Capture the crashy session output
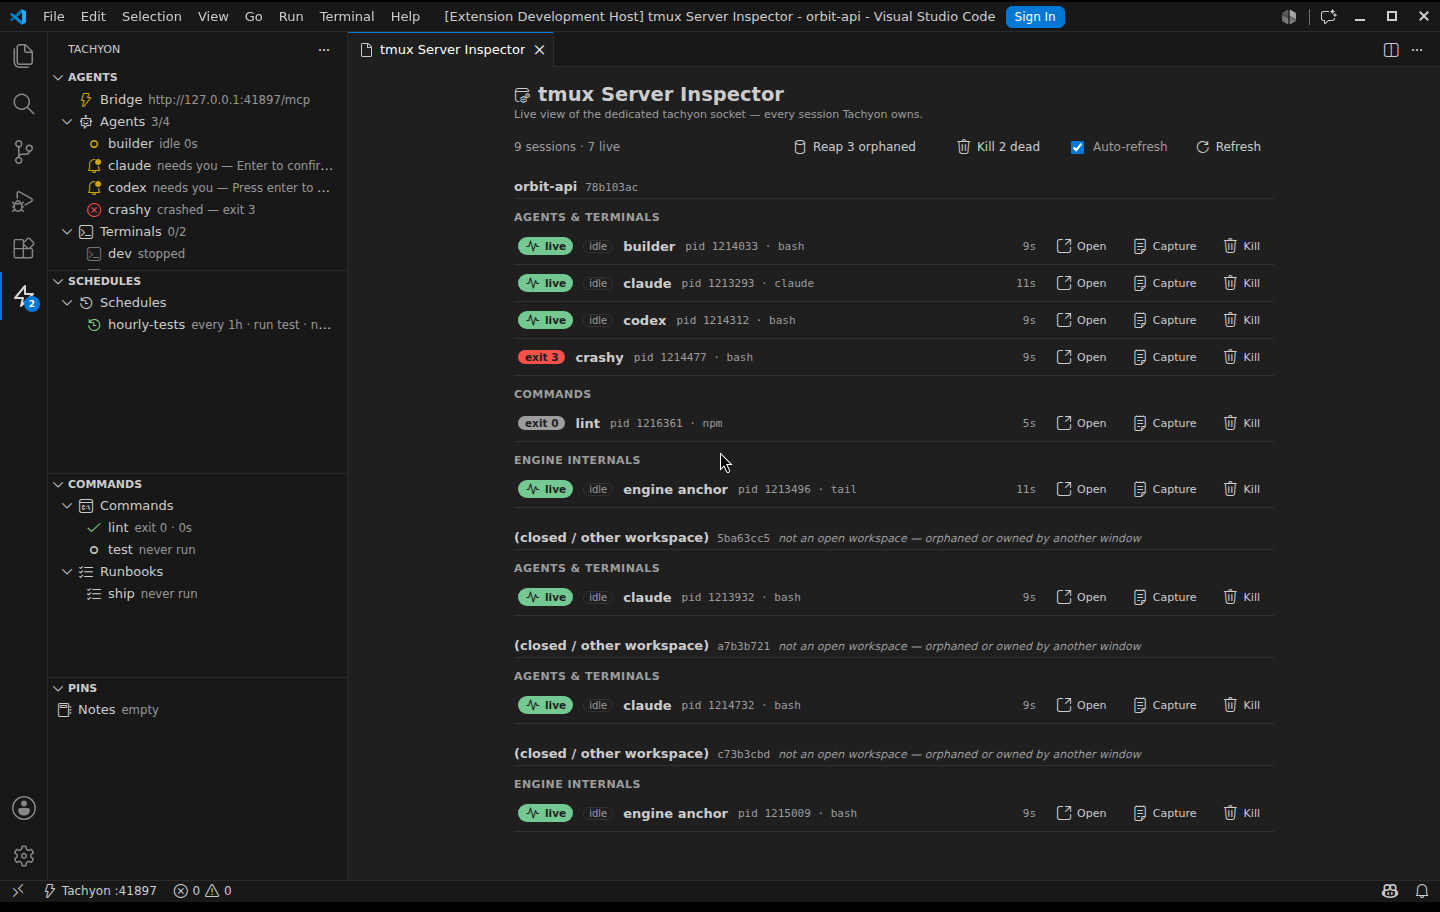The height and width of the screenshot is (912, 1440). 1165,357
